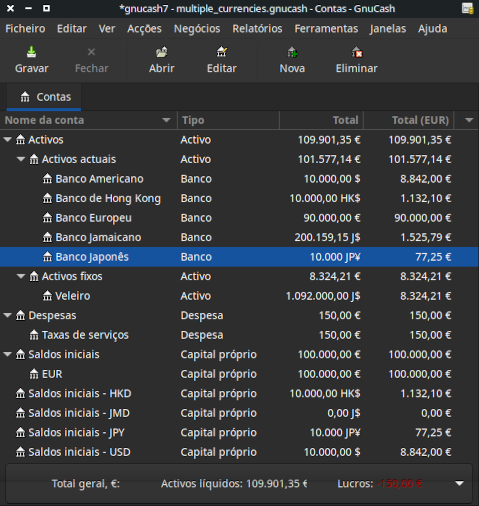
Task: Select the Banco de Hong Kong account name
Action: pyautogui.click(x=108, y=198)
